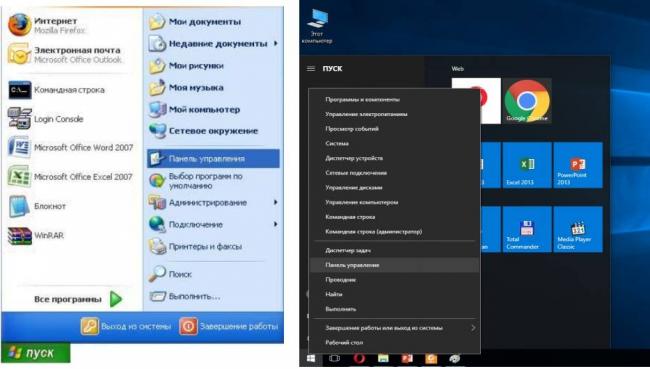Open Сетевое окружение
Screen dimensions: 650x369
203,131
